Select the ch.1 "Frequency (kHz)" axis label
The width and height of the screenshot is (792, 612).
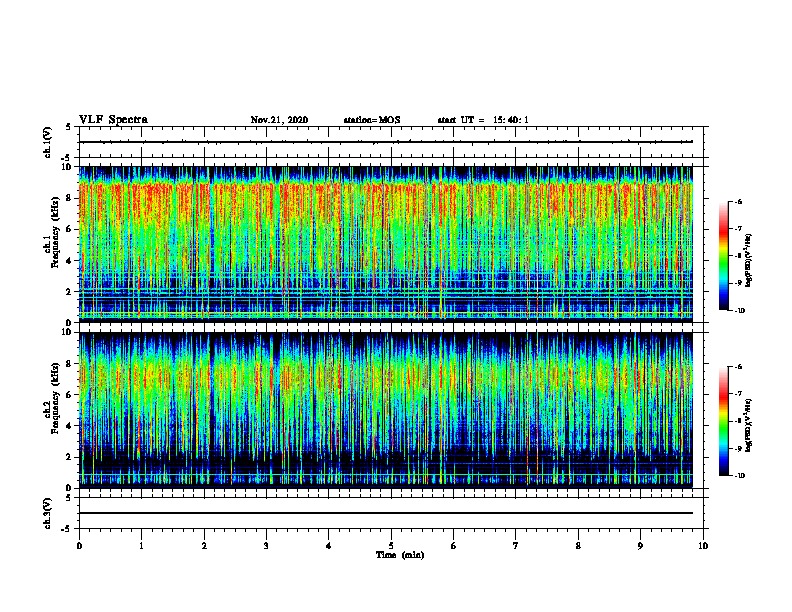point(55,232)
